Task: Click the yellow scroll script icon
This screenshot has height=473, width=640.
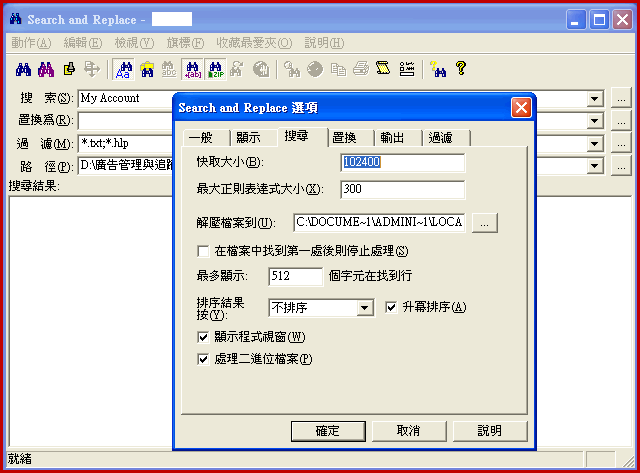Action: tap(382, 69)
